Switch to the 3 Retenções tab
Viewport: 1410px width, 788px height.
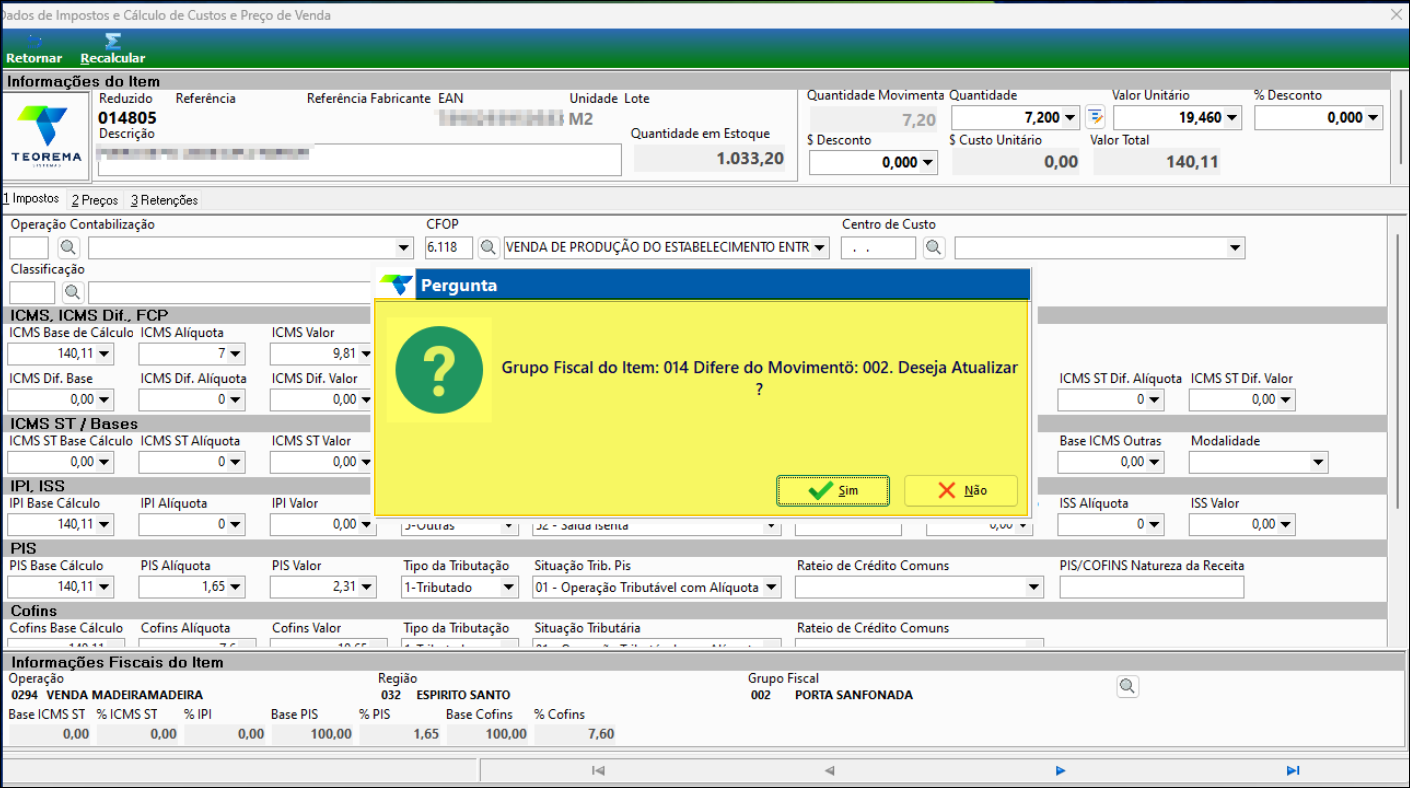pyautogui.click(x=164, y=200)
